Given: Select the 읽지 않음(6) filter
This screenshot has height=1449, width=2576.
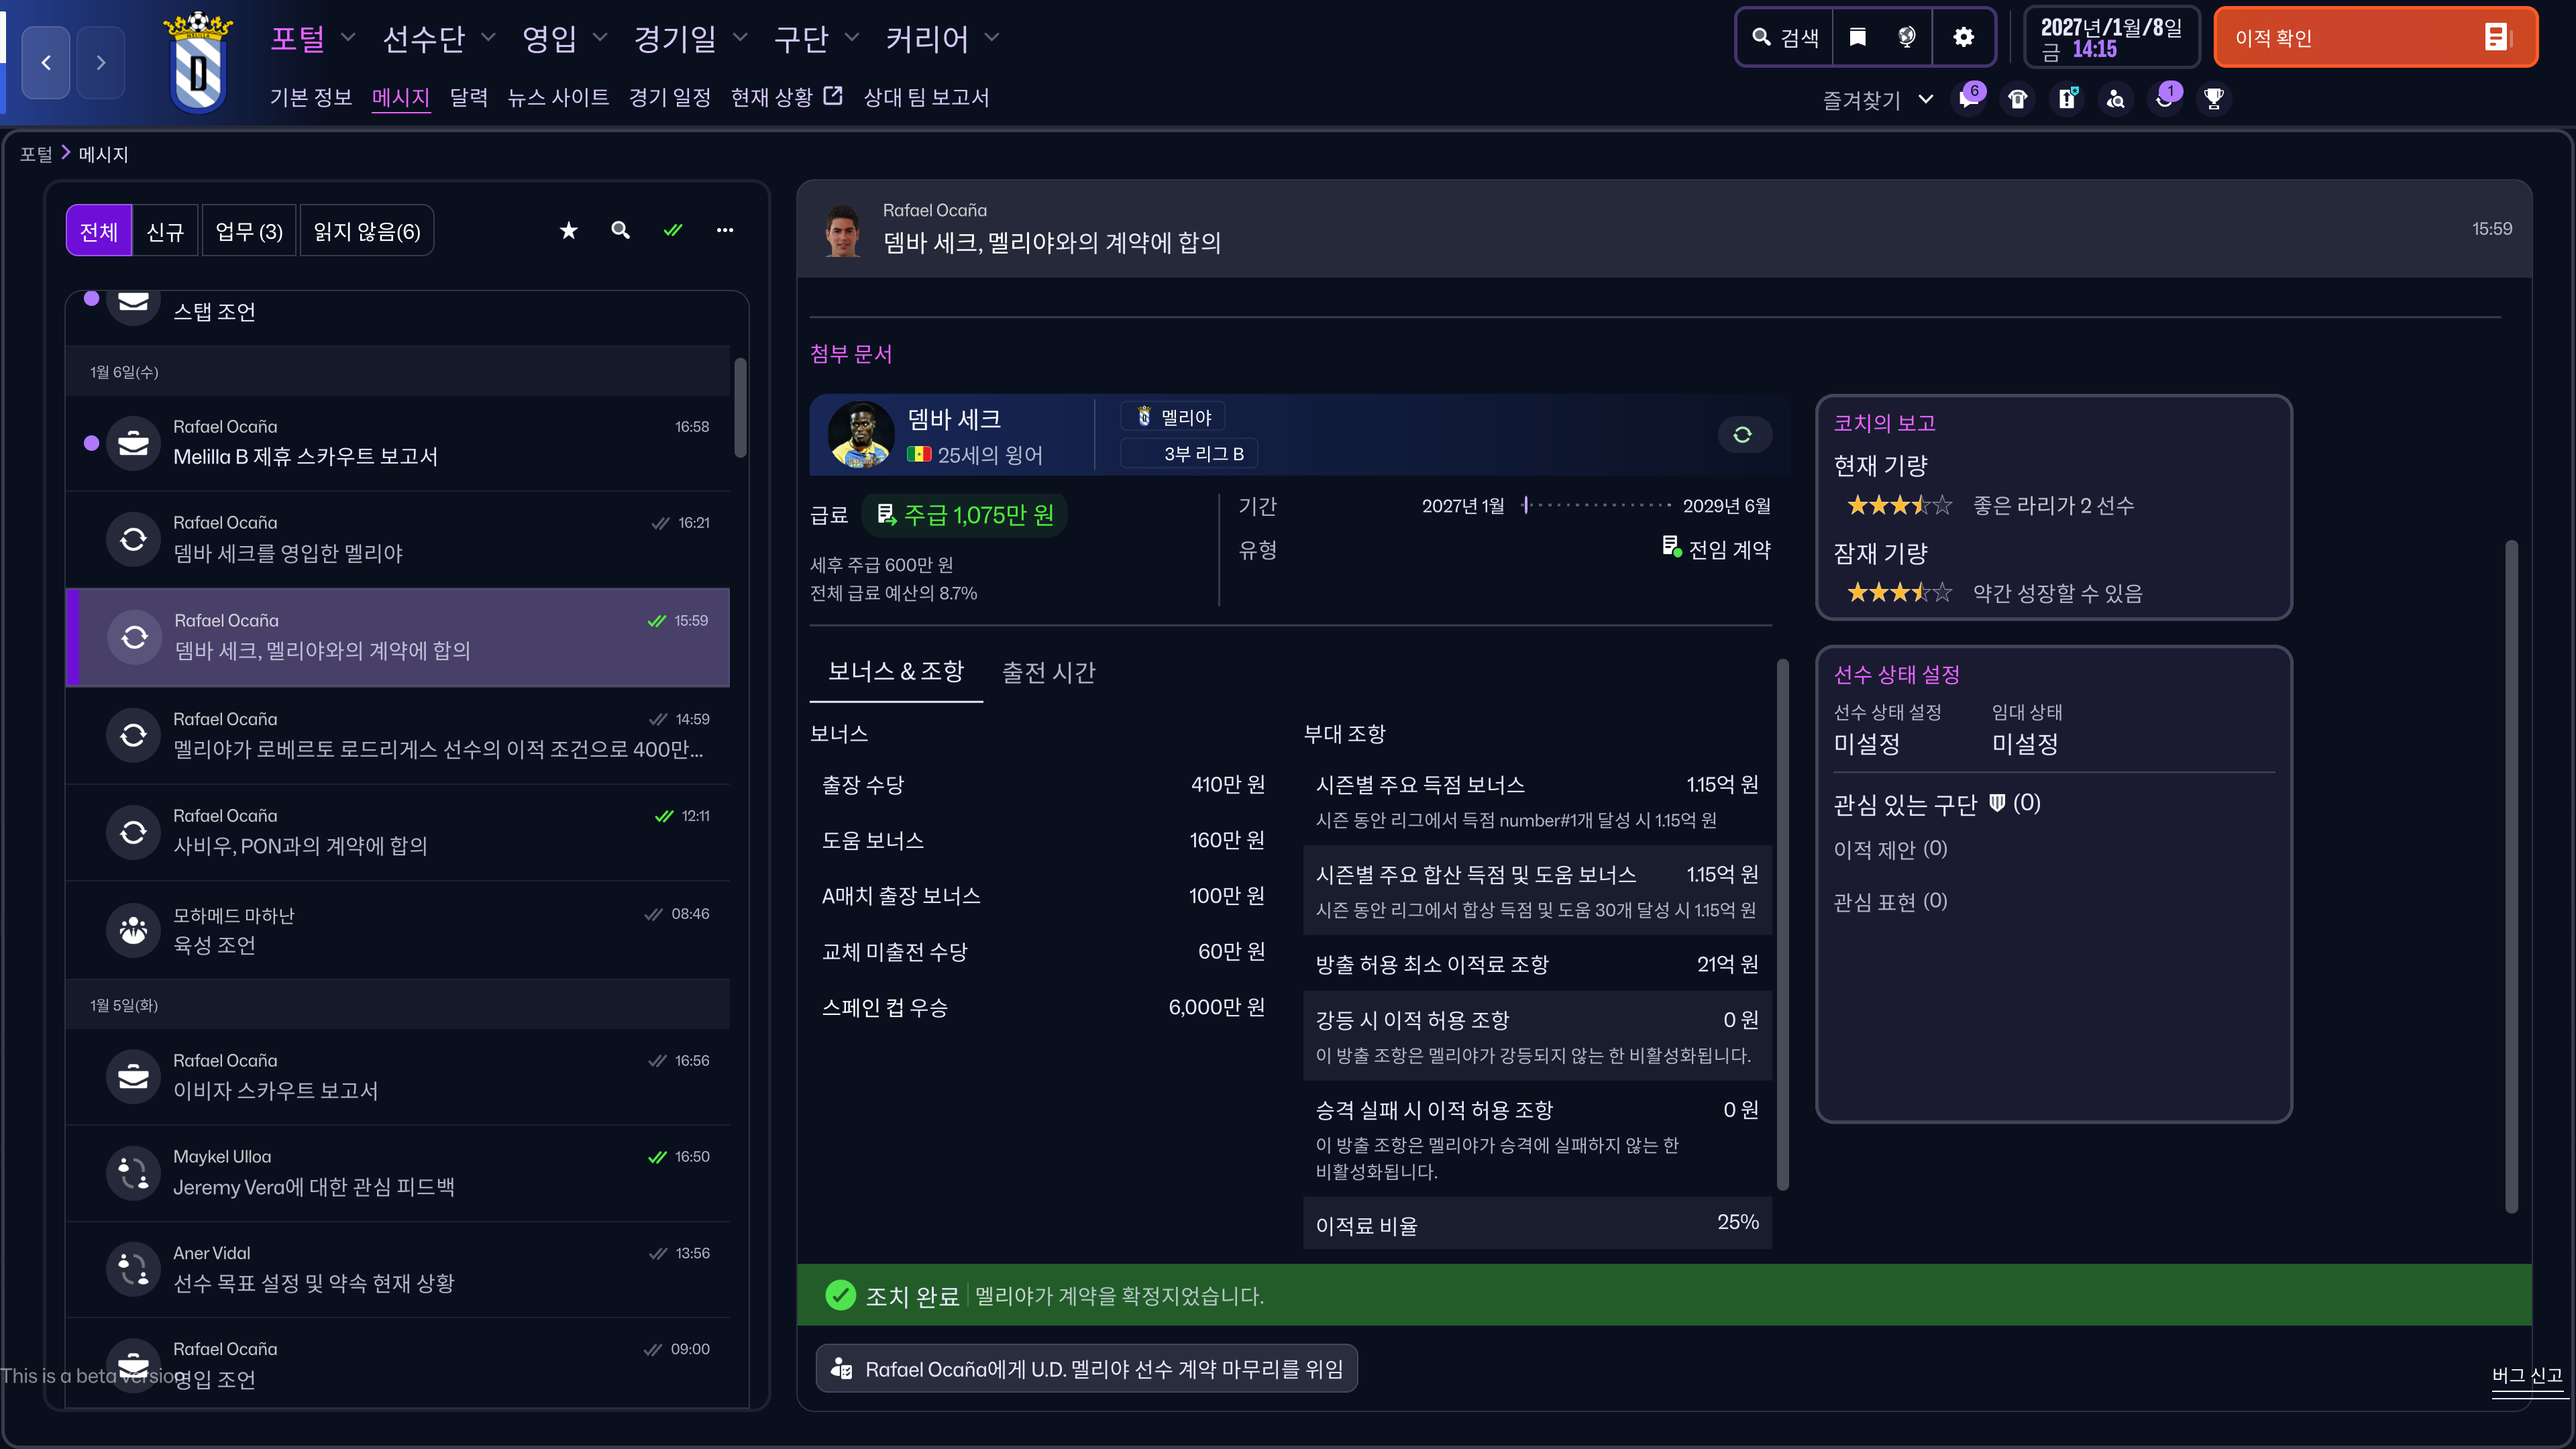Looking at the screenshot, I should tap(366, 231).
